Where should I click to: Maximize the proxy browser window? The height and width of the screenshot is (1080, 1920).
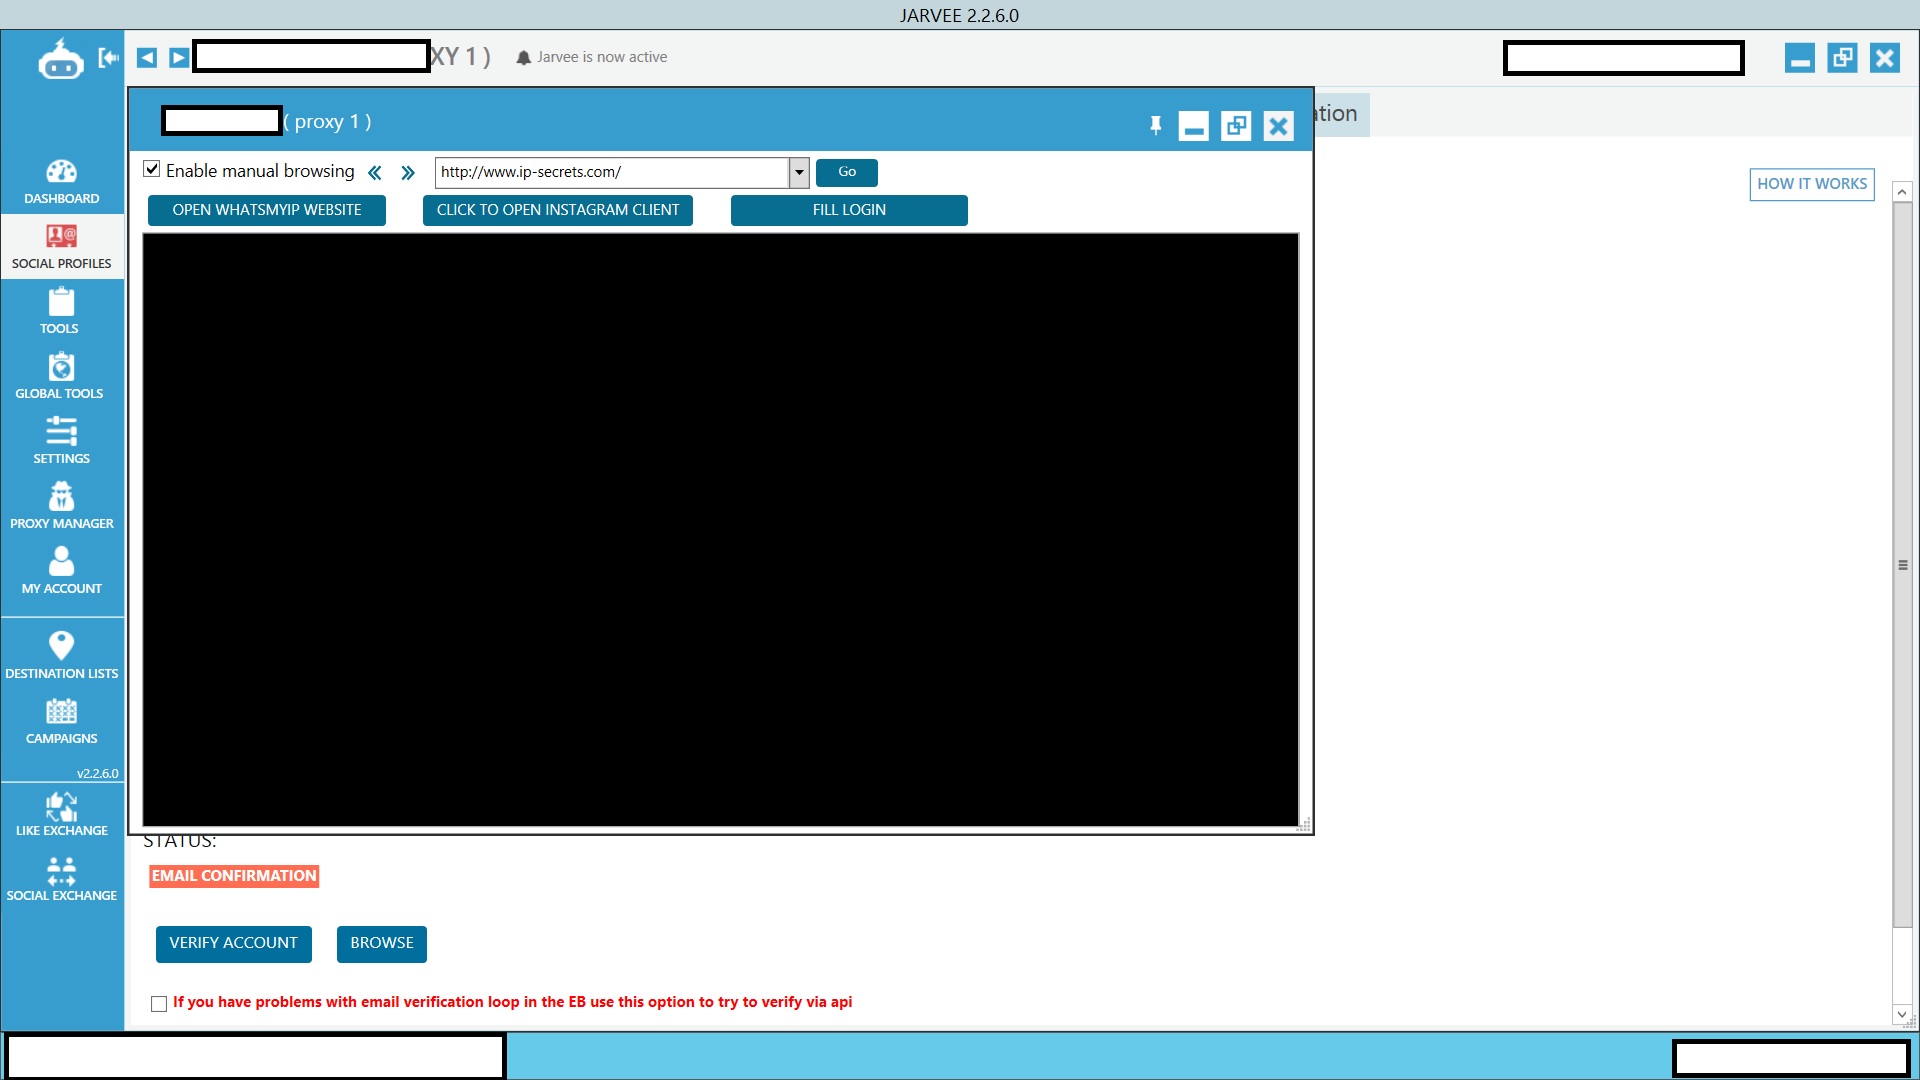click(1236, 126)
